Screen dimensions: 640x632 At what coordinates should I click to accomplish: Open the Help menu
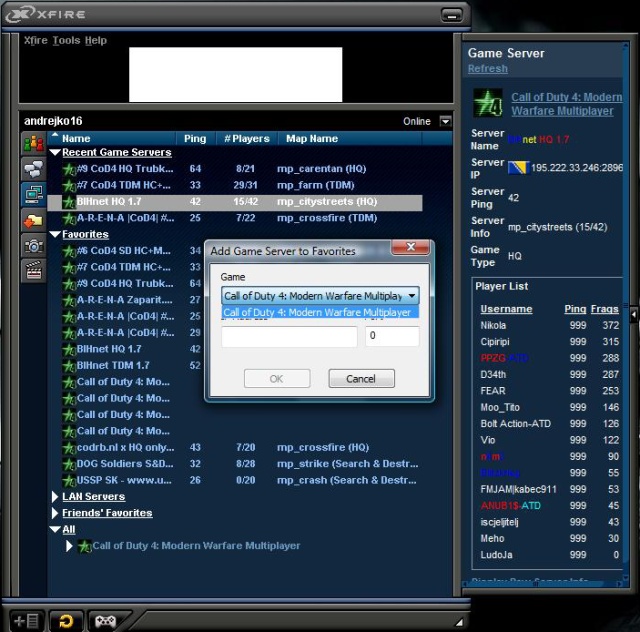click(x=96, y=40)
